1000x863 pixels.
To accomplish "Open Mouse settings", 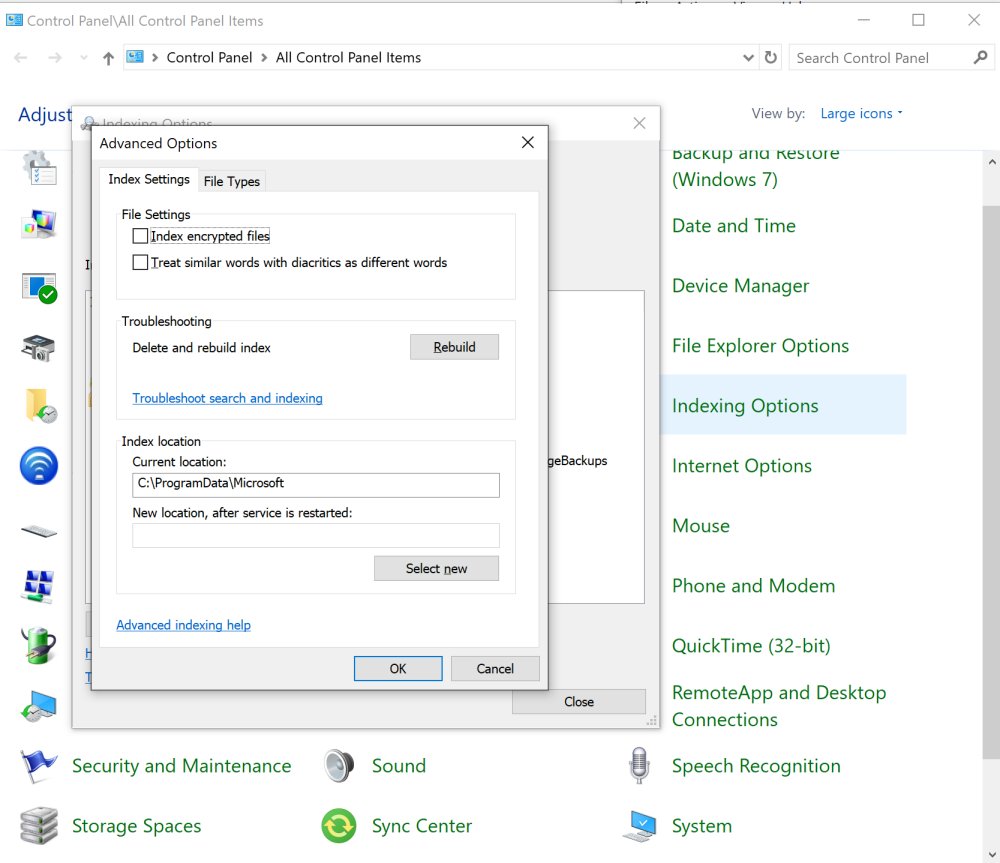I will (x=700, y=526).
